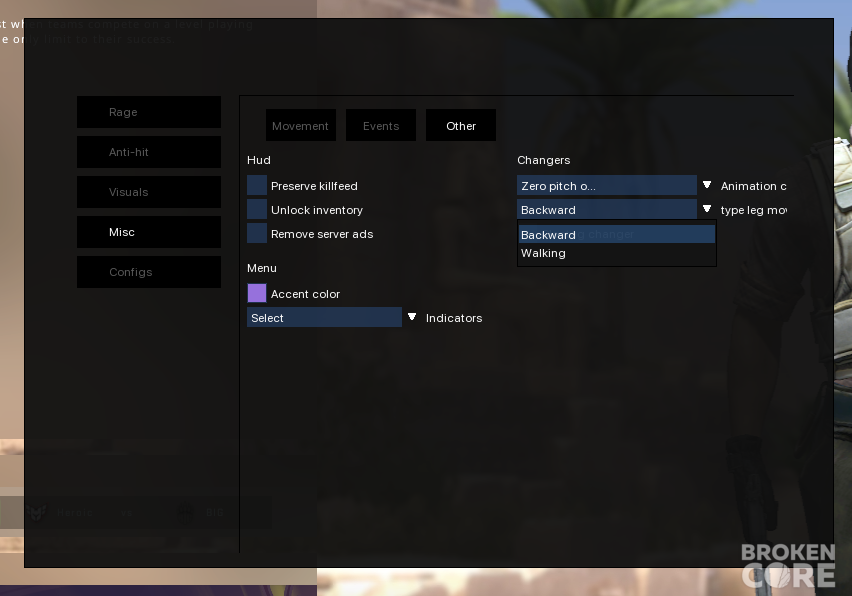The height and width of the screenshot is (596, 852).
Task: Click the Changers section heading
Action: pyautogui.click(x=543, y=160)
